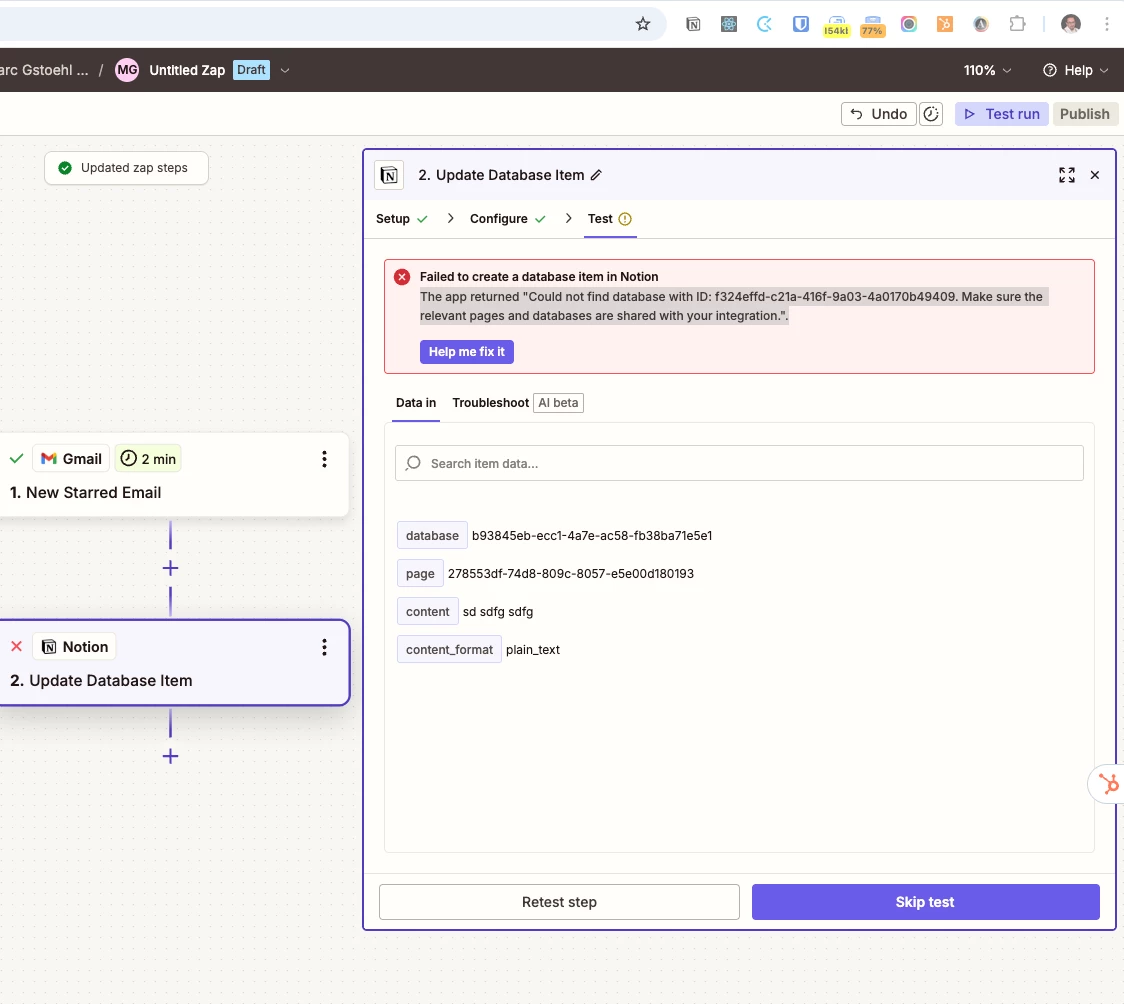1124x1004 pixels.
Task: Click the red error icon in alert
Action: click(402, 277)
